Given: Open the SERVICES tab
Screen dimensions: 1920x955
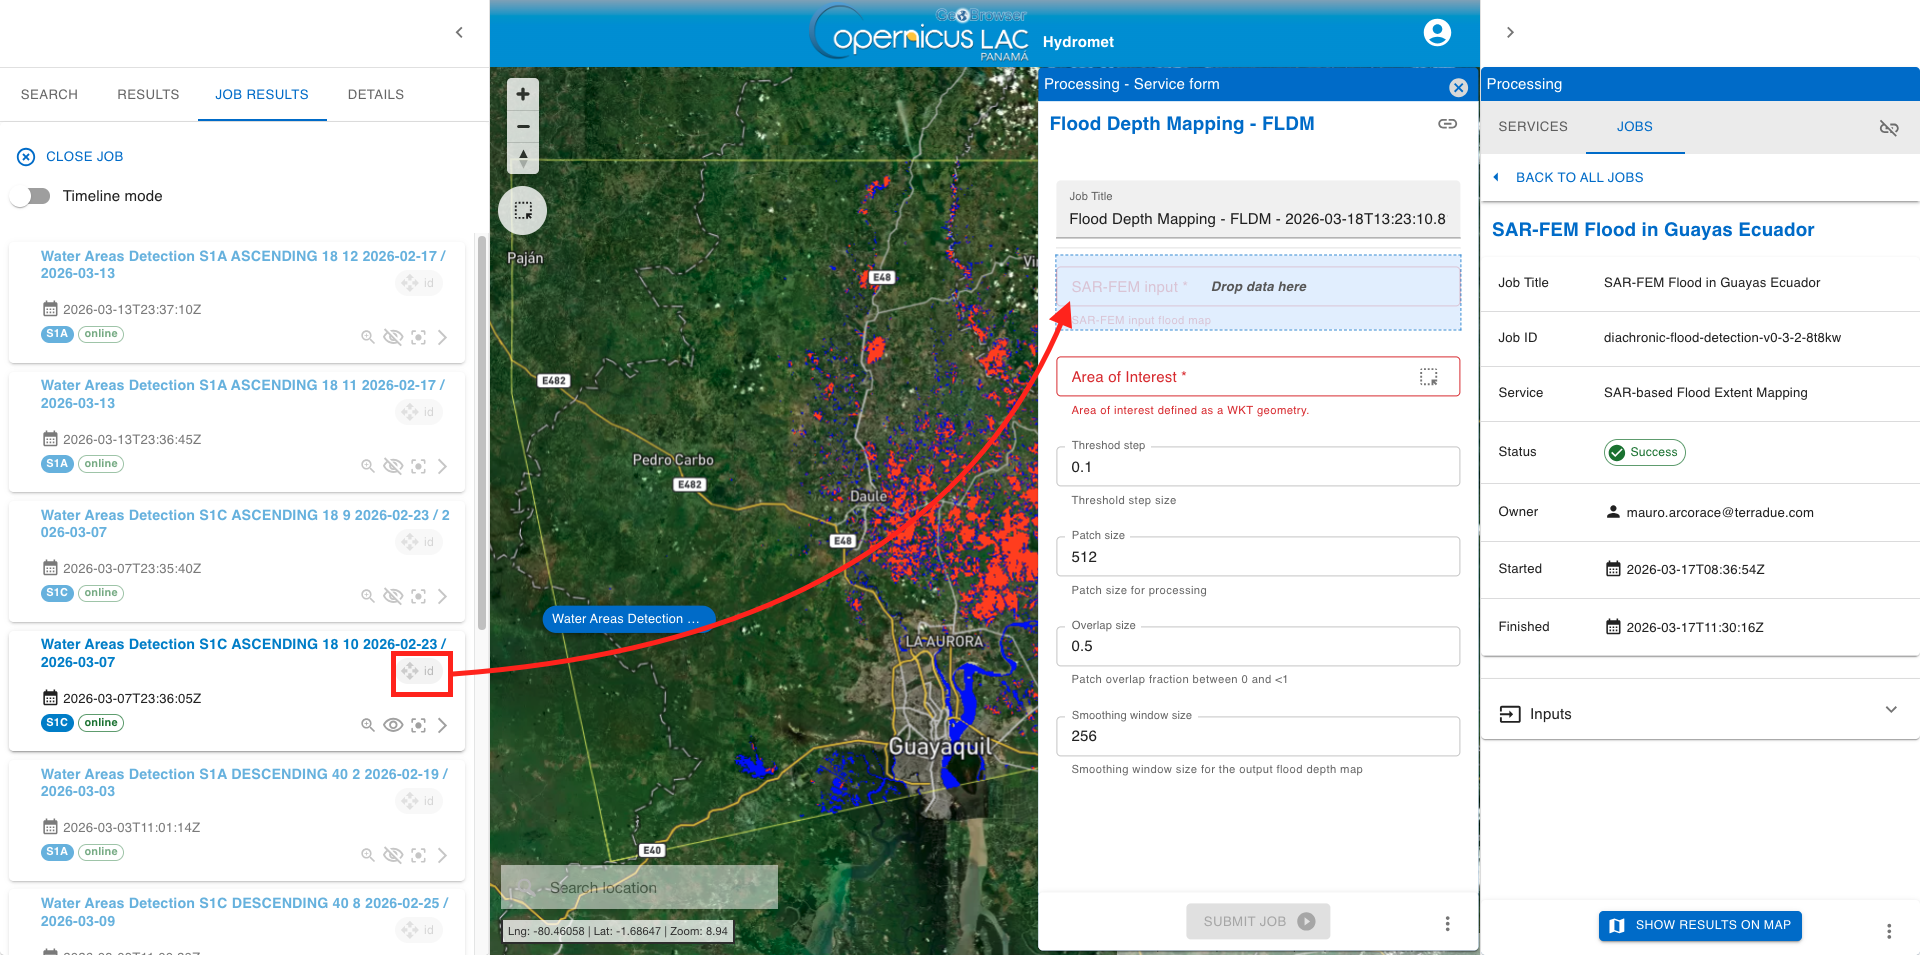Looking at the screenshot, I should point(1532,127).
